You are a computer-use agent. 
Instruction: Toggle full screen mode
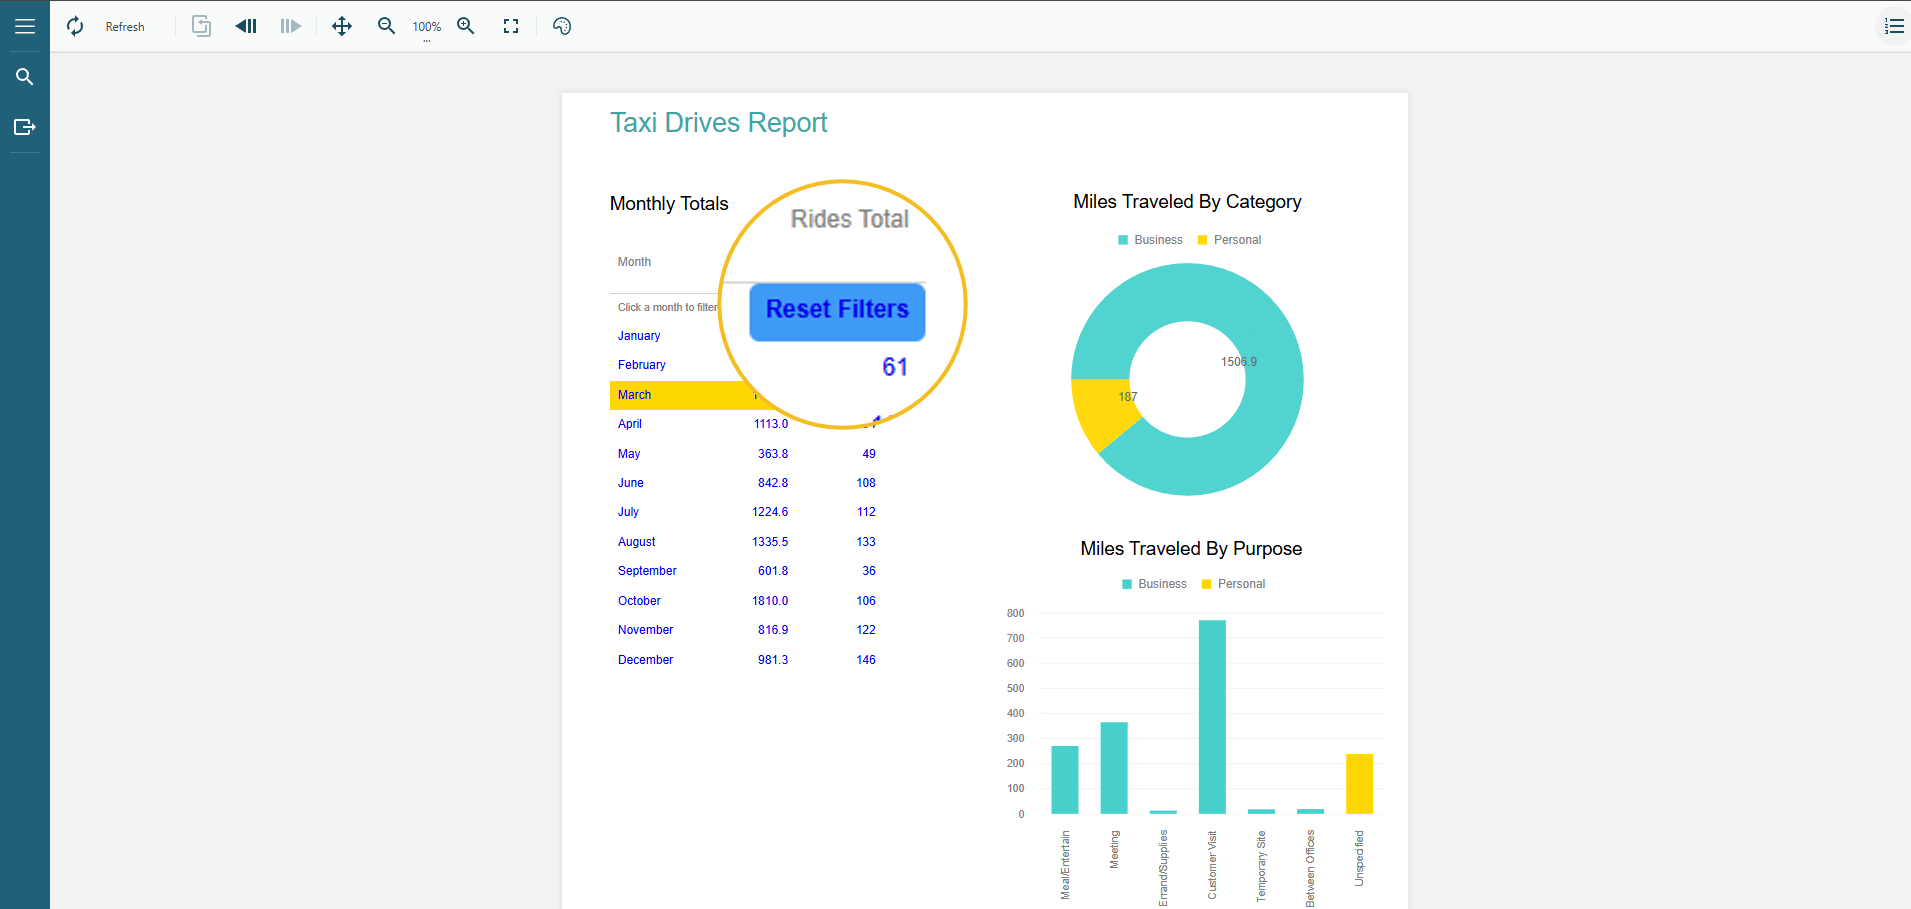511,27
